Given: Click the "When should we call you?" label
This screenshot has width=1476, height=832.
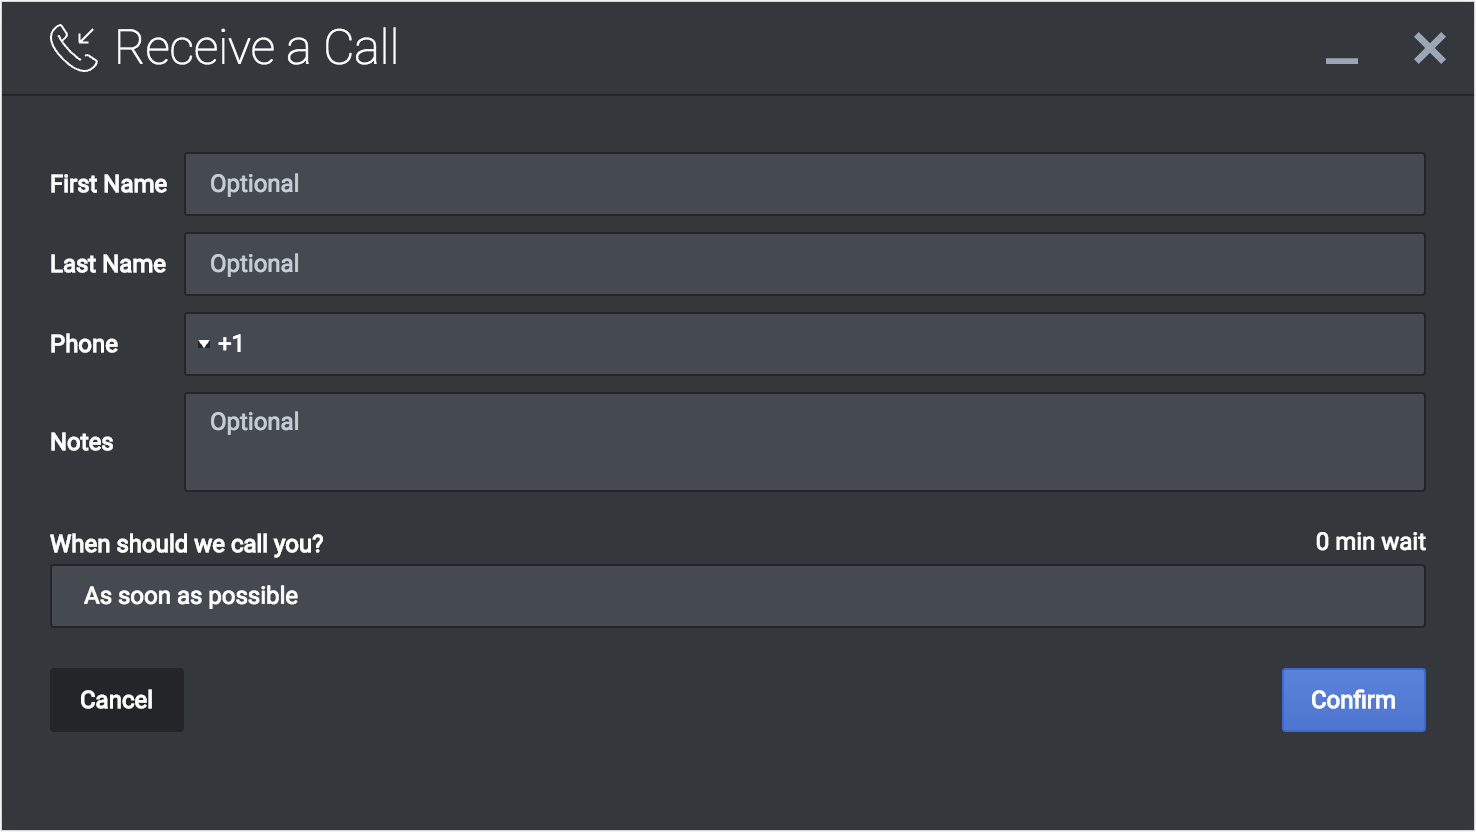Looking at the screenshot, I should [187, 544].
